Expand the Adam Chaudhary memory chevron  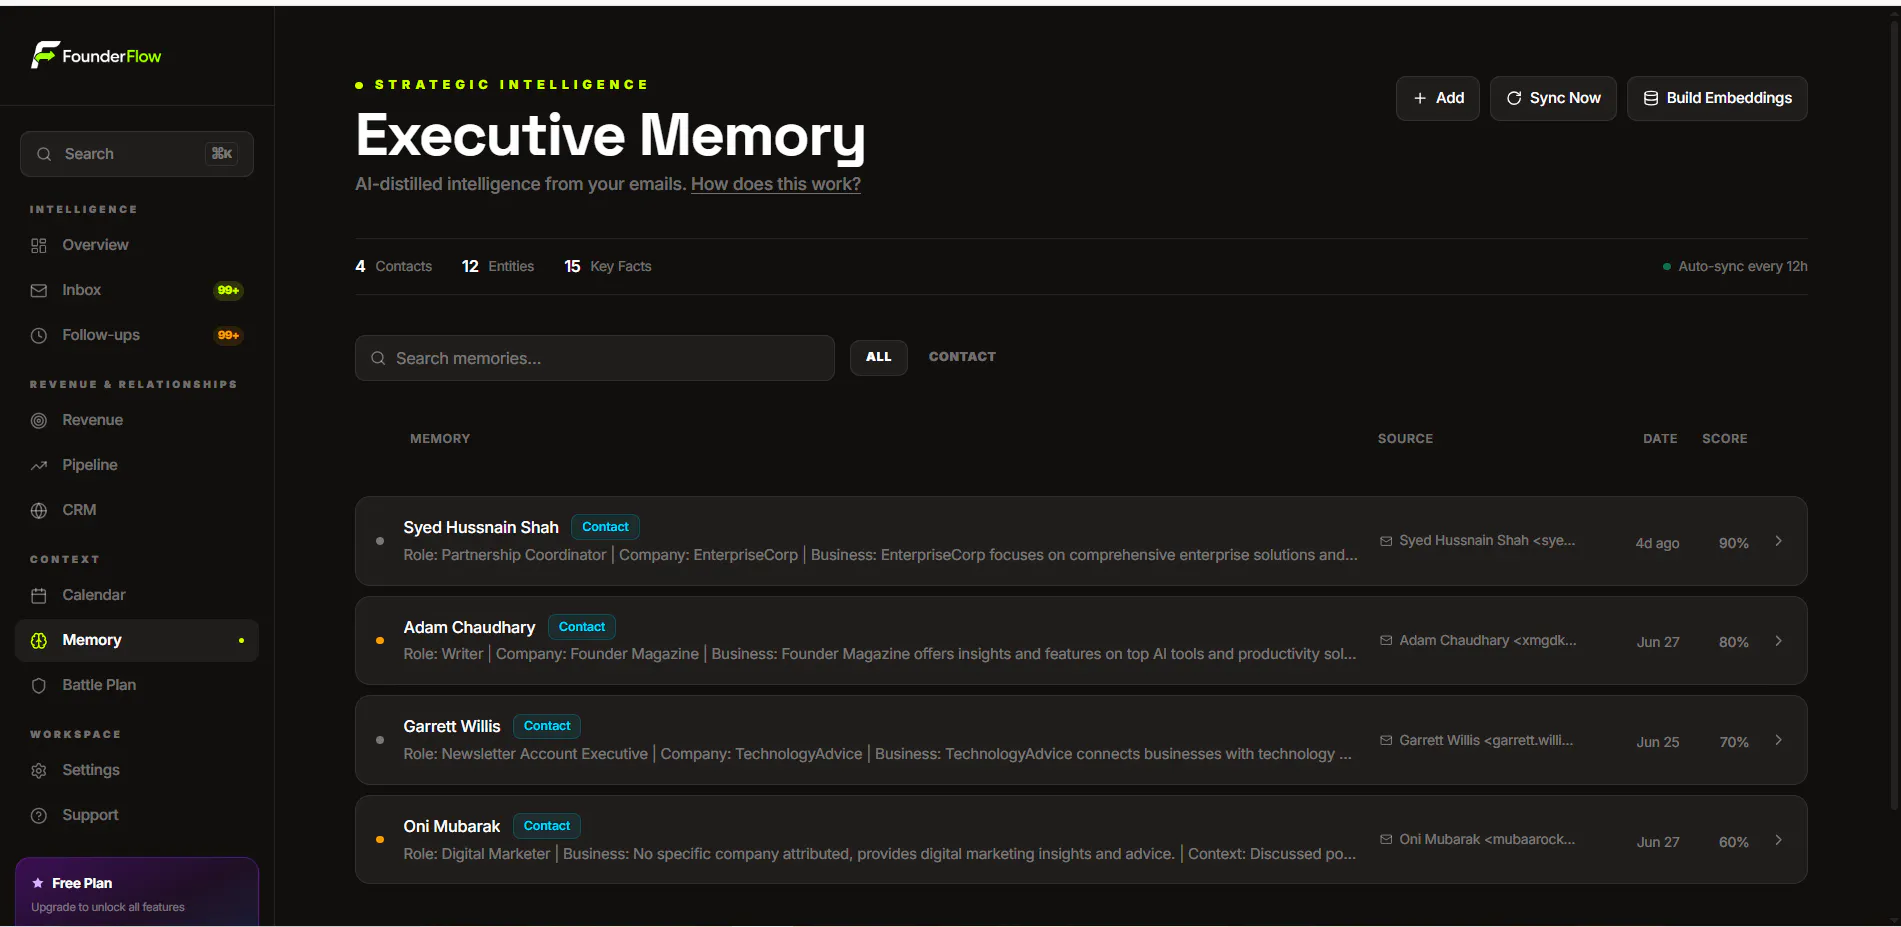(1778, 641)
